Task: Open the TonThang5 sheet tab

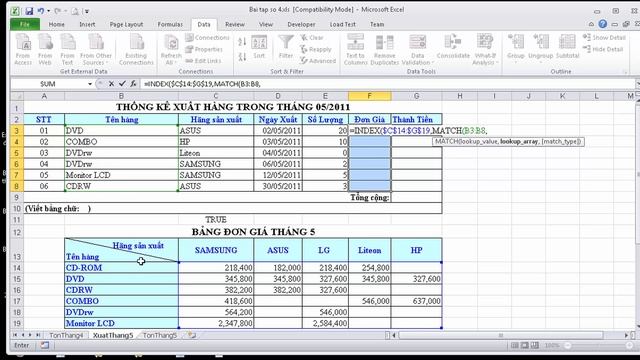Action: [x=160, y=335]
